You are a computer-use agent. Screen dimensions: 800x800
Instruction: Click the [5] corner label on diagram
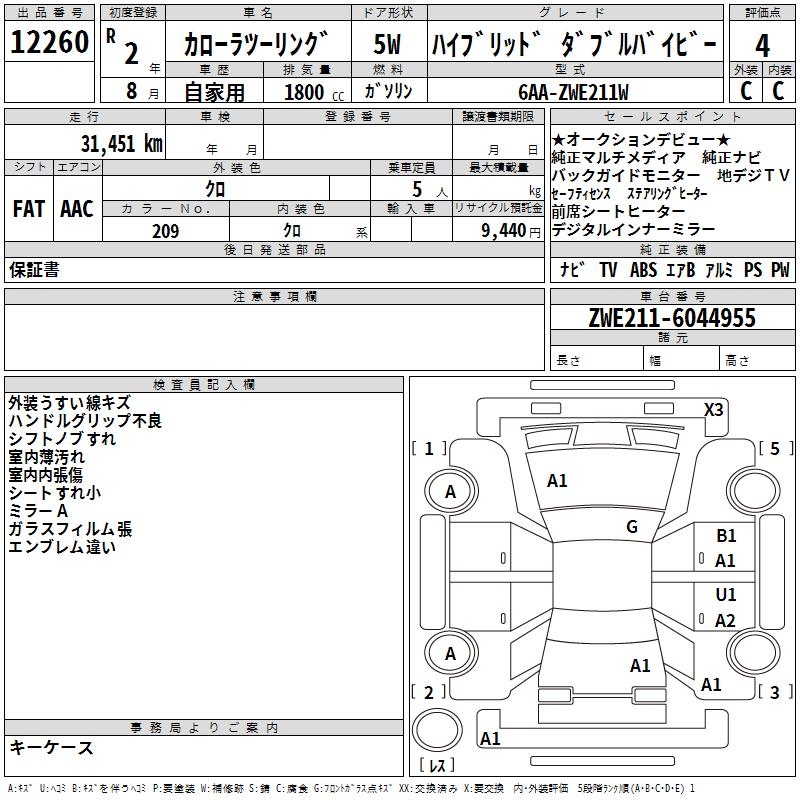click(x=775, y=449)
